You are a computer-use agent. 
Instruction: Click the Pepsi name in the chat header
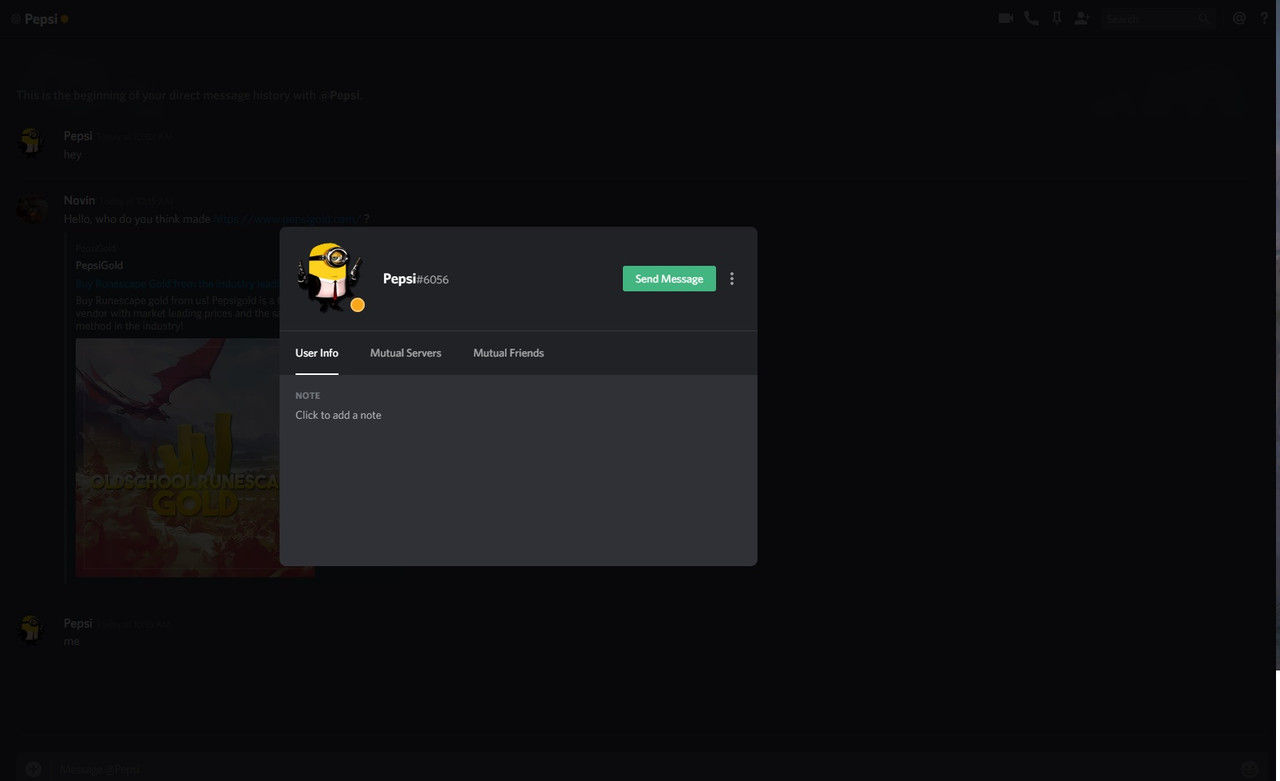[x=41, y=19]
